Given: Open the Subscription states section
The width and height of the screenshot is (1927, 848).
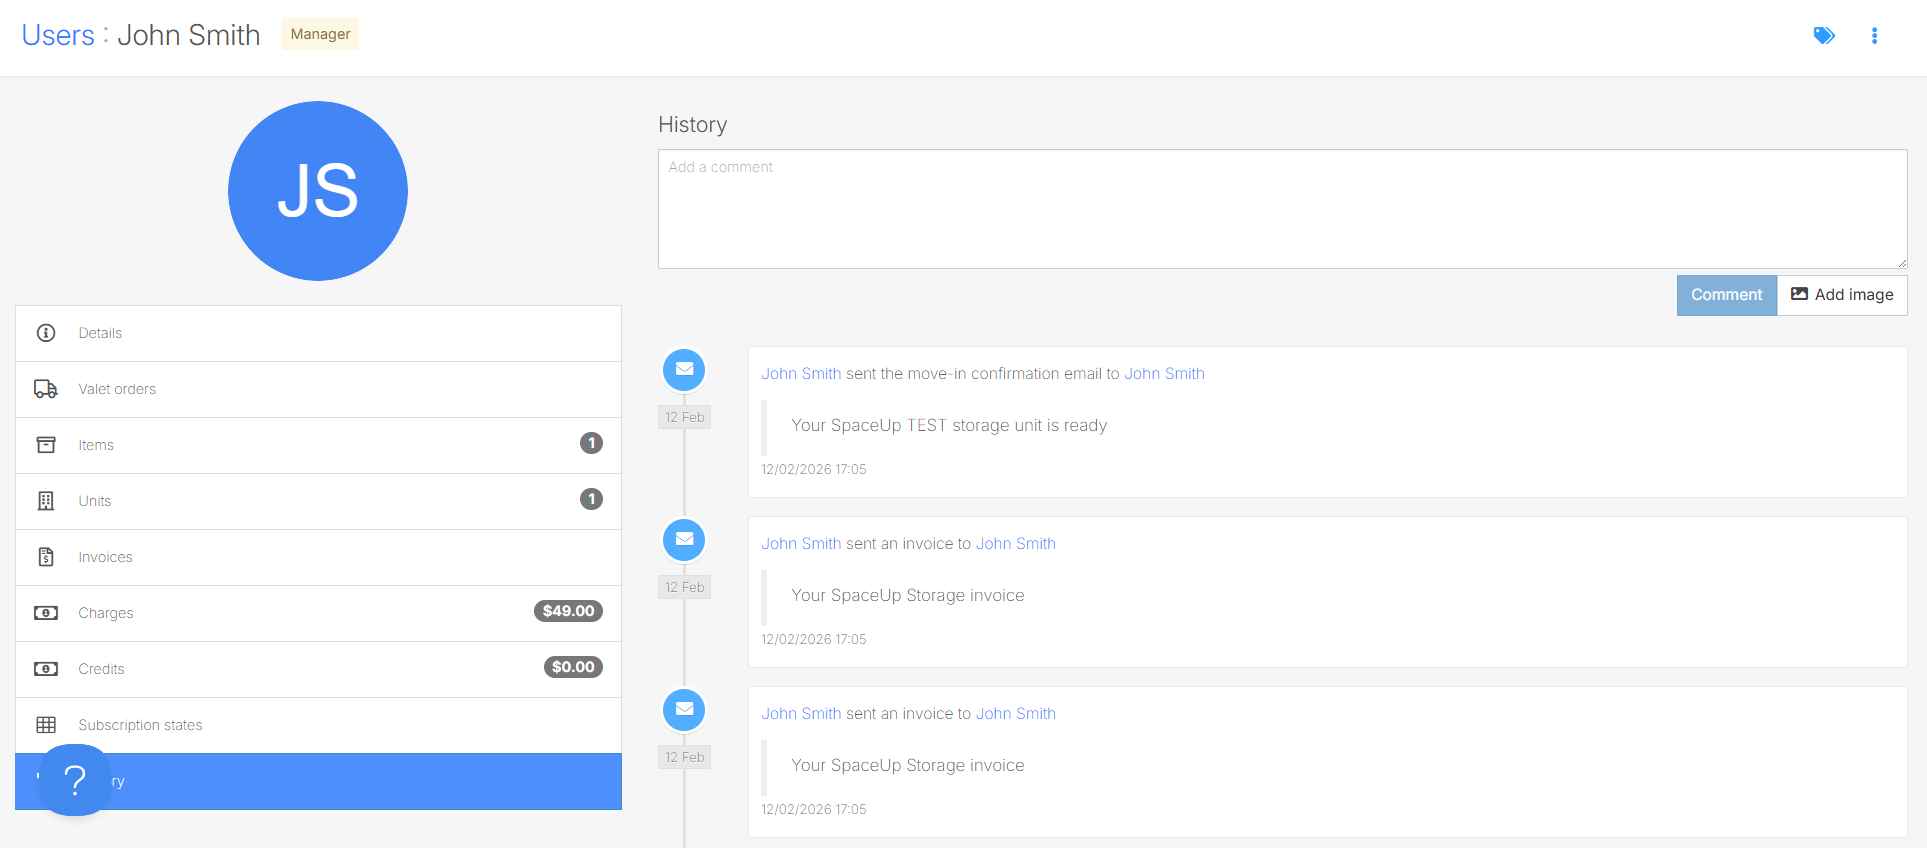Looking at the screenshot, I should (x=318, y=725).
